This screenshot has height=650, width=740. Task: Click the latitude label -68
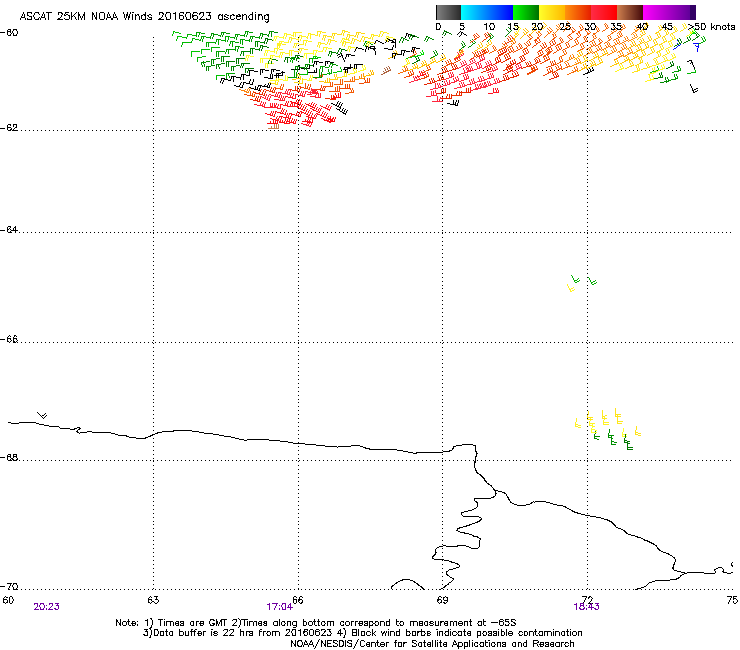9,457
